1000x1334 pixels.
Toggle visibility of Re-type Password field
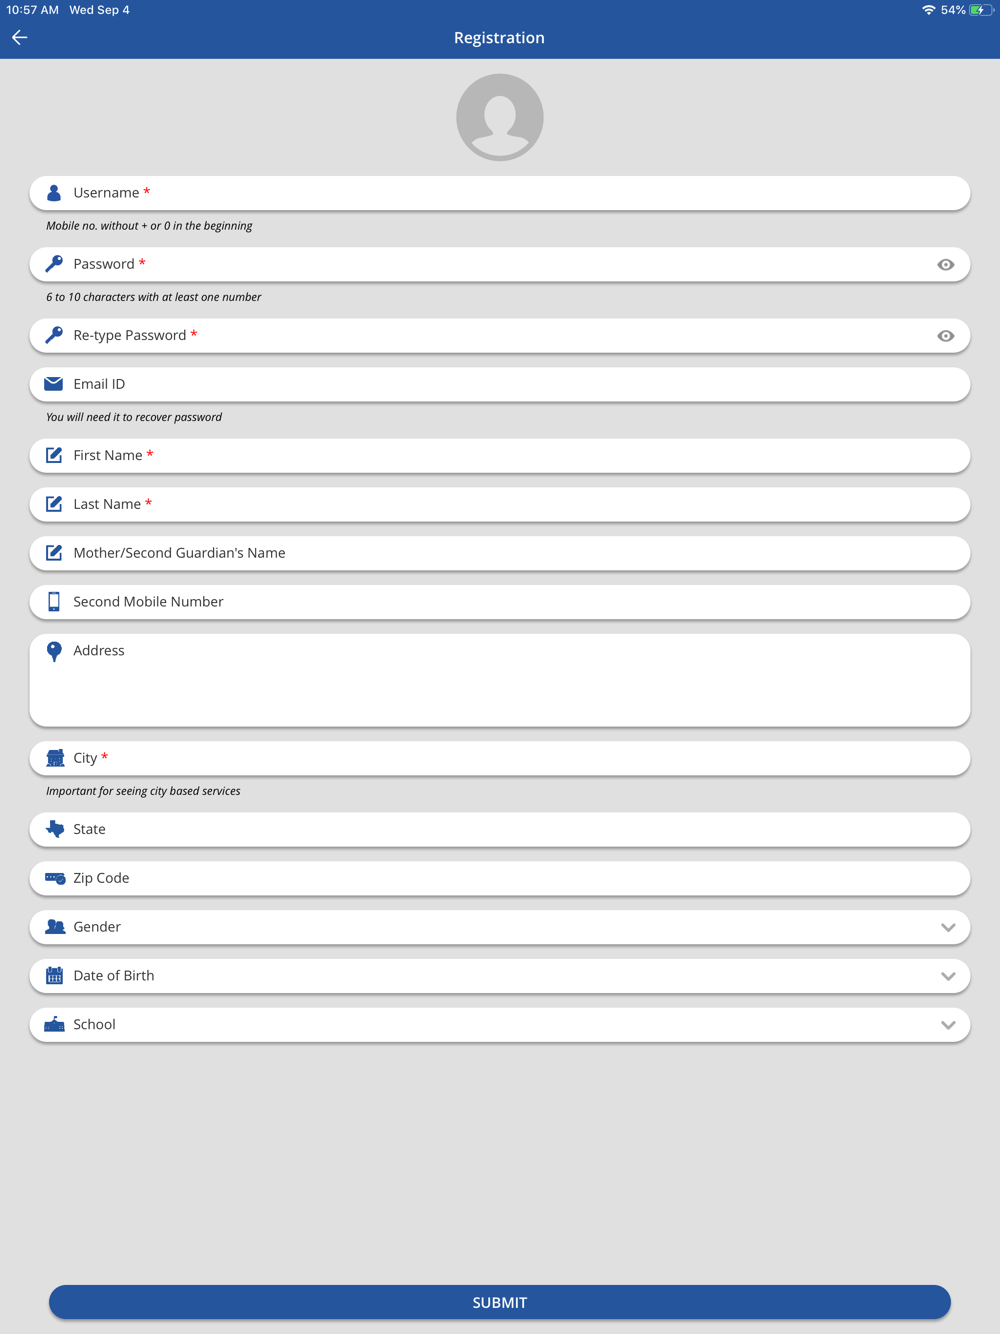click(x=946, y=336)
